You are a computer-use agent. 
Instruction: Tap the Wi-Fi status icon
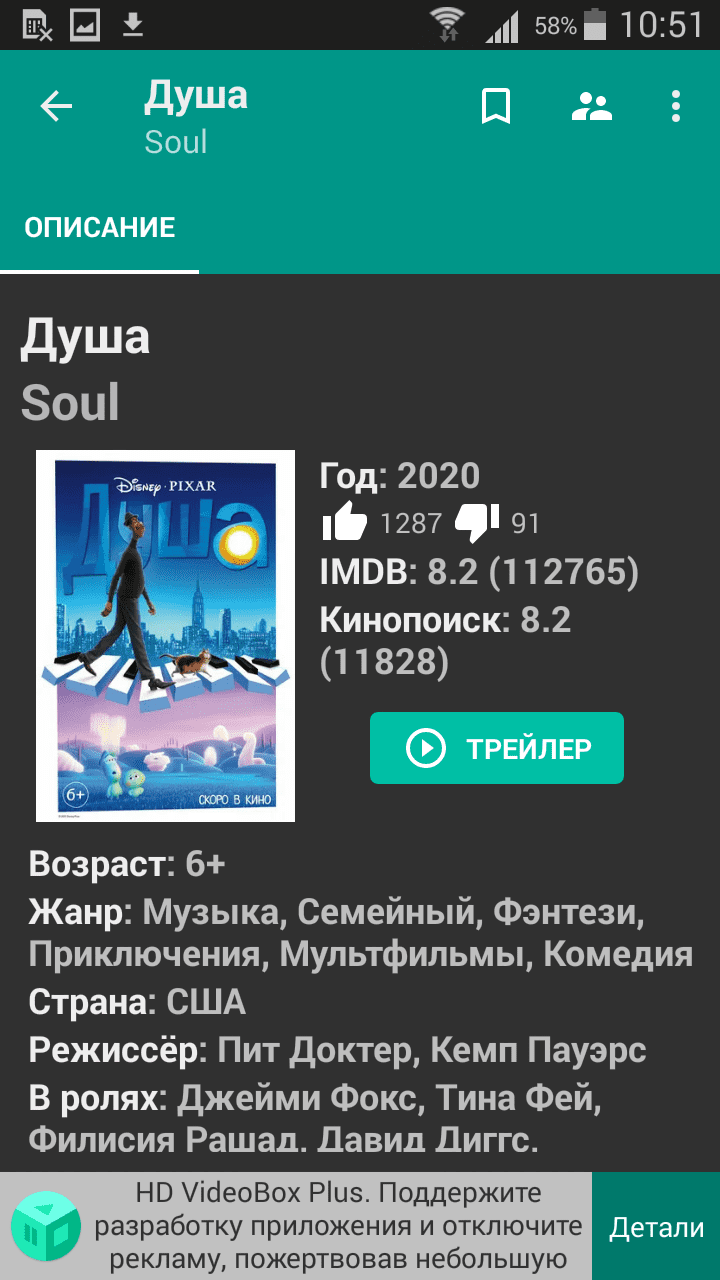pos(450,25)
